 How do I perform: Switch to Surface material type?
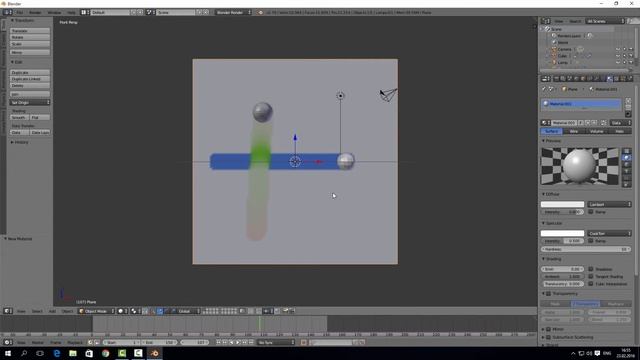[x=551, y=131]
